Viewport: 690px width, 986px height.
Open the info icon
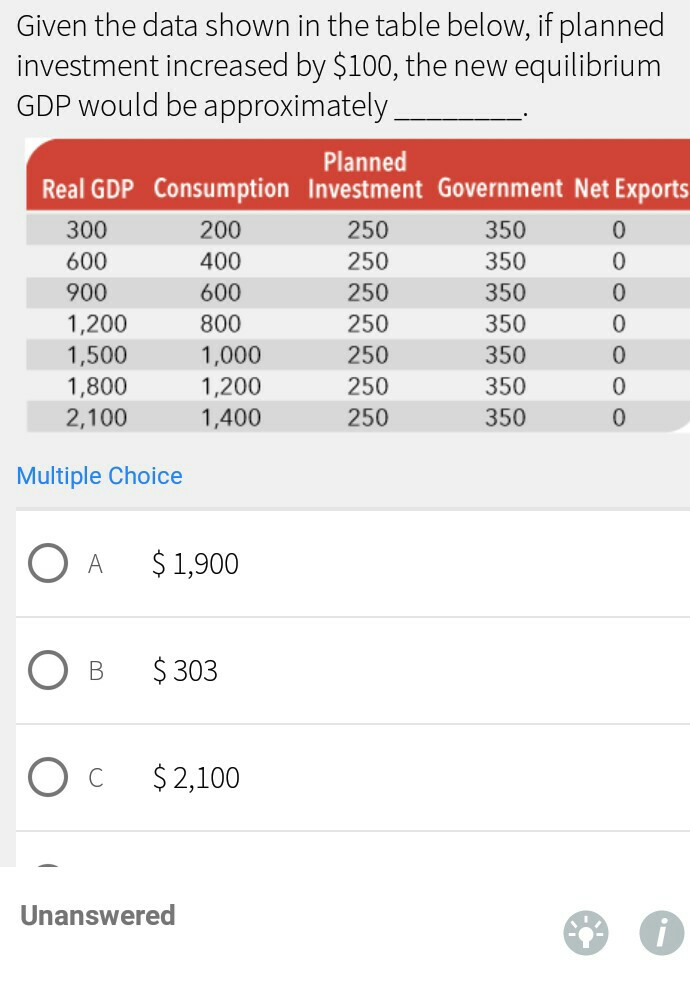(x=662, y=933)
